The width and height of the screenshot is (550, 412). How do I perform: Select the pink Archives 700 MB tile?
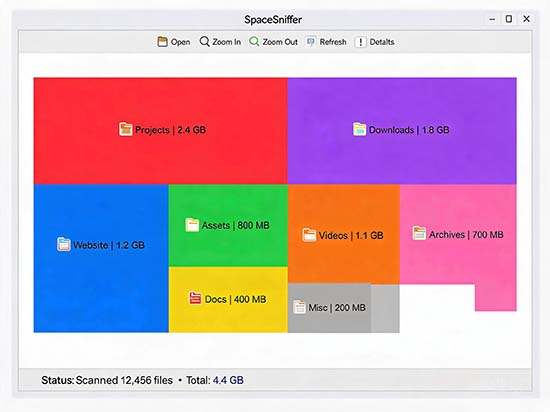[x=458, y=235]
